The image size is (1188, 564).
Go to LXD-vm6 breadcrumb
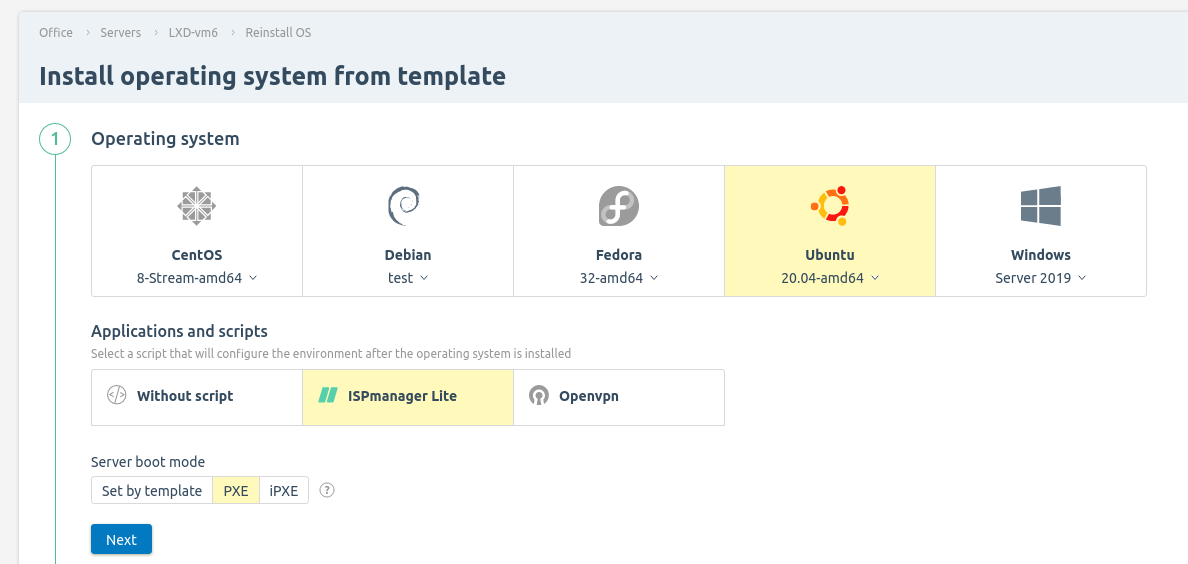click(193, 33)
